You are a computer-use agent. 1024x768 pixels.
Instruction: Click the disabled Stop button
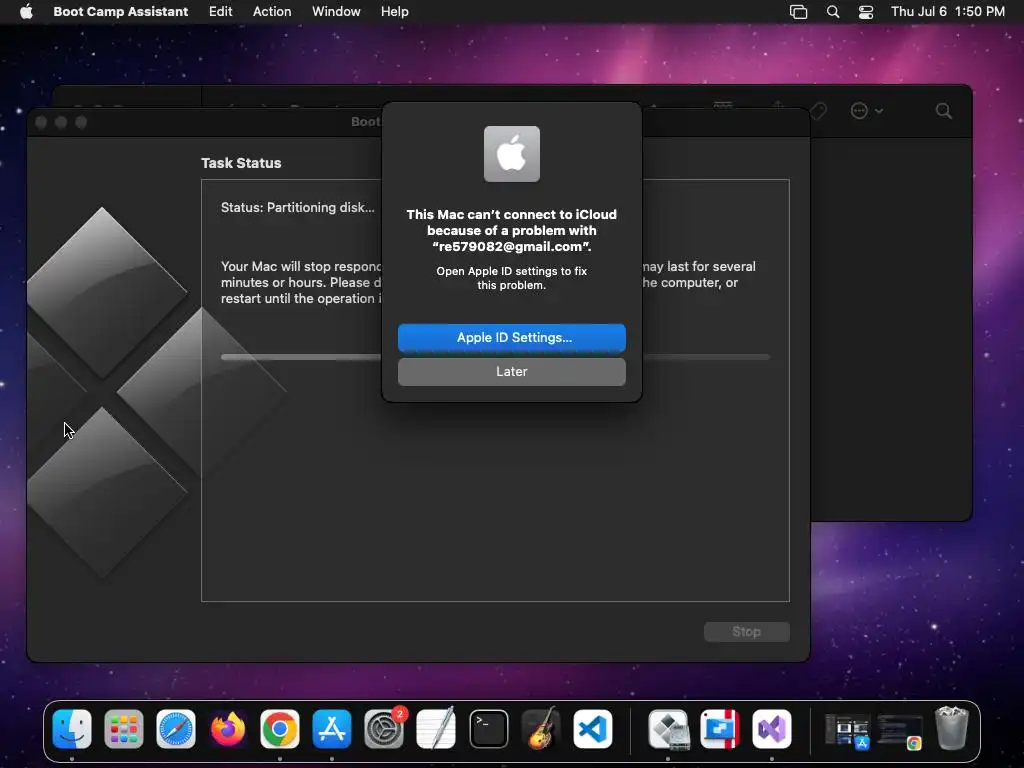[x=746, y=632]
